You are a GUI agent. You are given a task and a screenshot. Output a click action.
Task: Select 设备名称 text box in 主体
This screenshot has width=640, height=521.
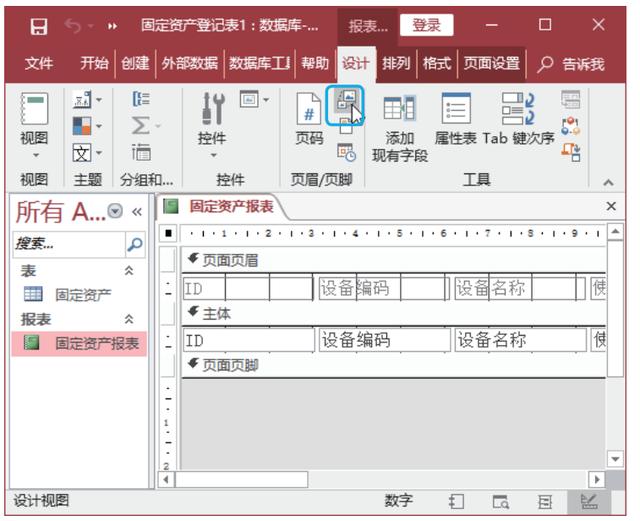[x=520, y=340]
